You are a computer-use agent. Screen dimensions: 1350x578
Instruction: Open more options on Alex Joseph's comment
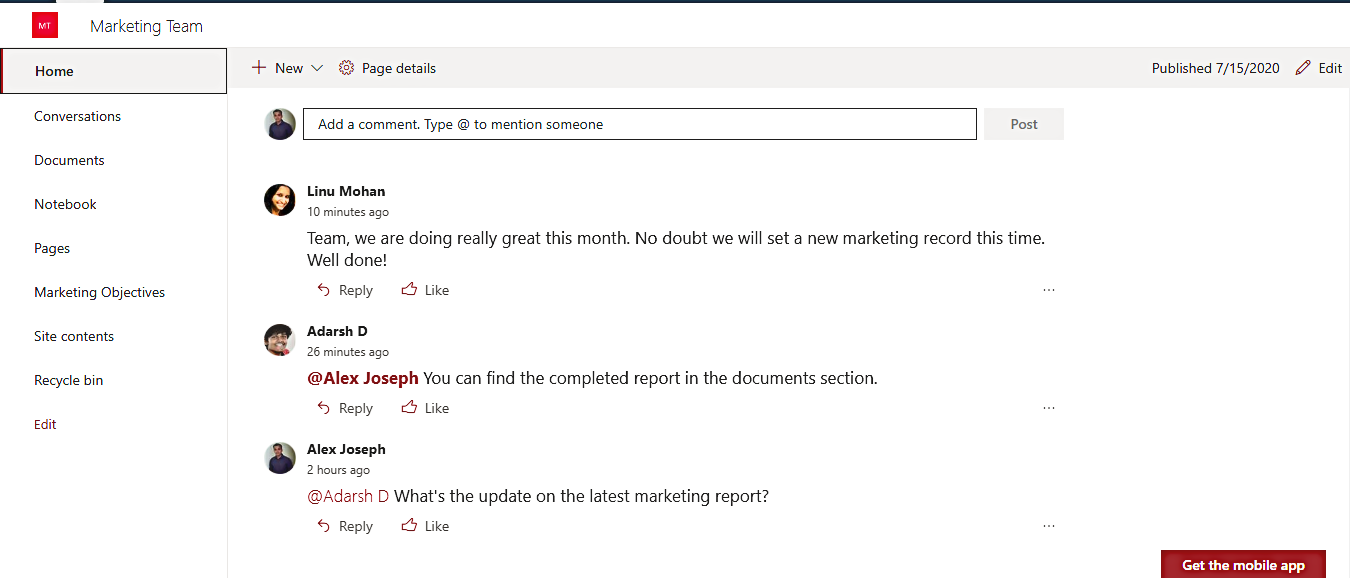[1048, 525]
